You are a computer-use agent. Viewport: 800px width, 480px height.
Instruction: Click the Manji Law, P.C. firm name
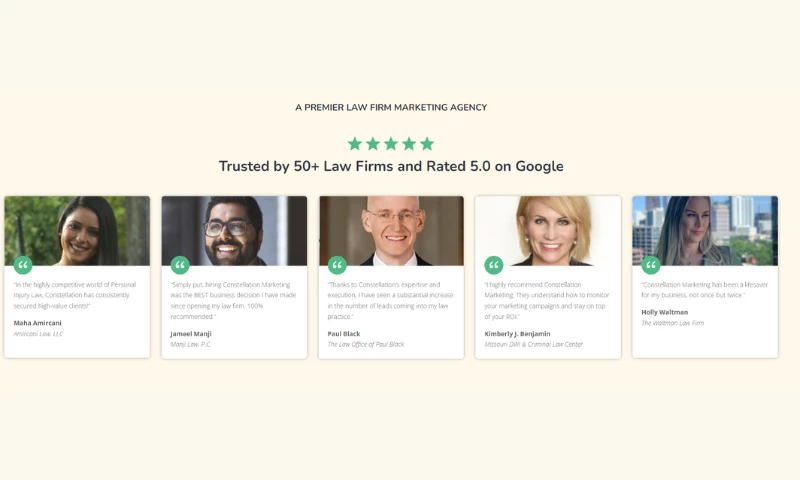[191, 345]
